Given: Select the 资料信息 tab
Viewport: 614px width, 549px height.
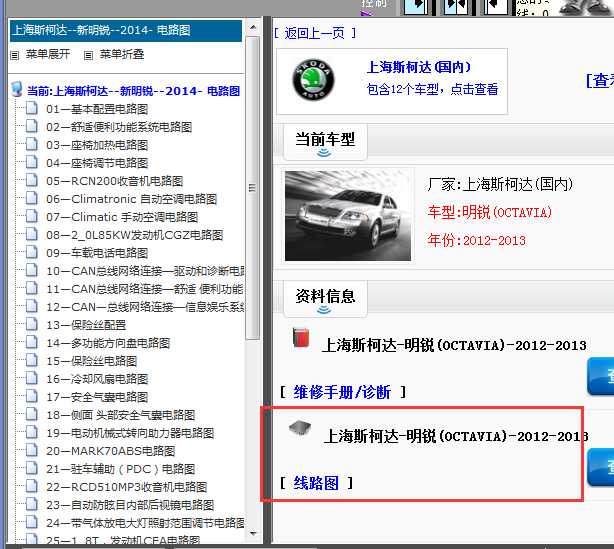Looking at the screenshot, I should click(x=324, y=296).
